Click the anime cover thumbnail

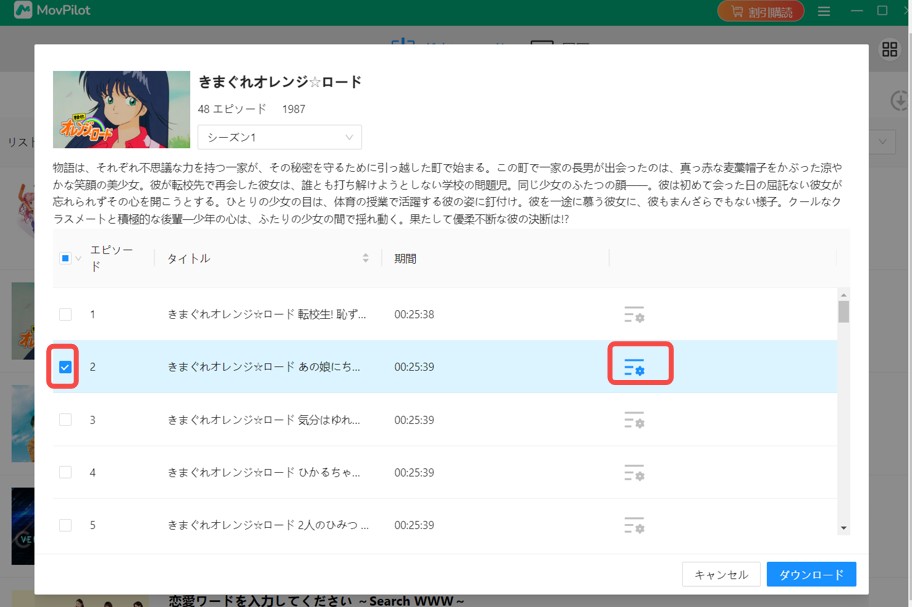[x=122, y=109]
